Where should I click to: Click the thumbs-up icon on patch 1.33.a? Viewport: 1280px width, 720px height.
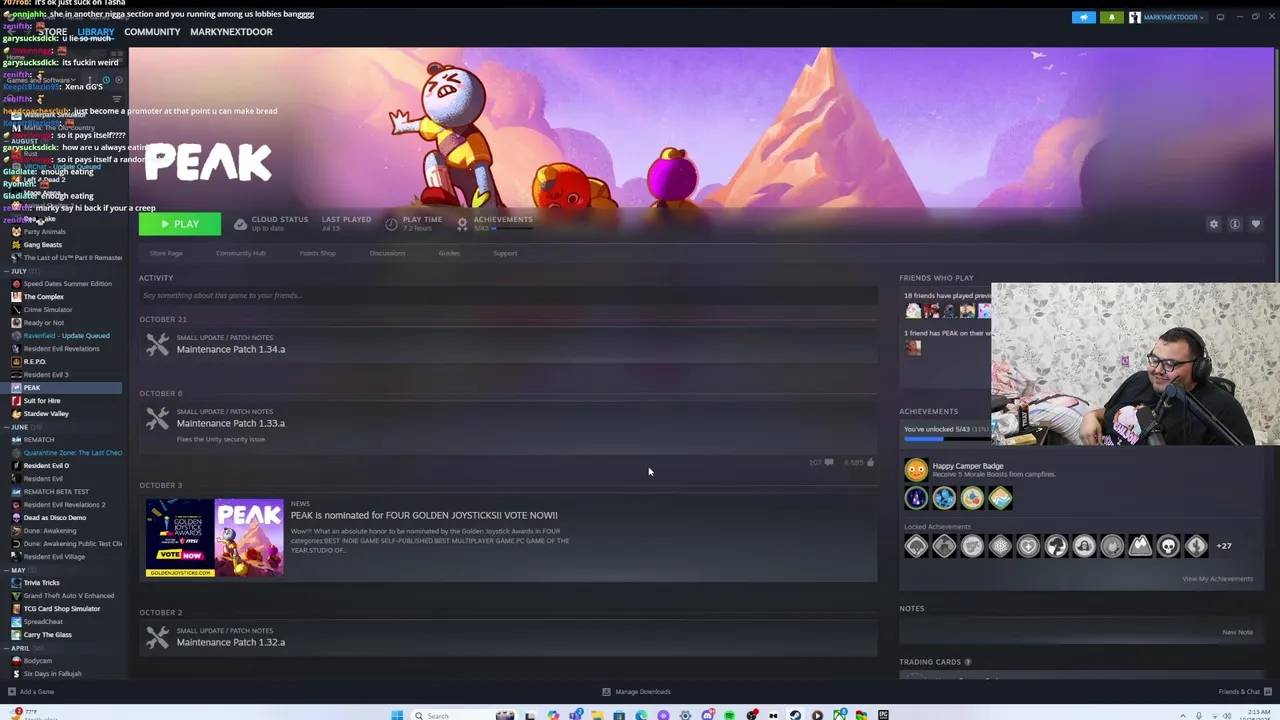pos(870,462)
